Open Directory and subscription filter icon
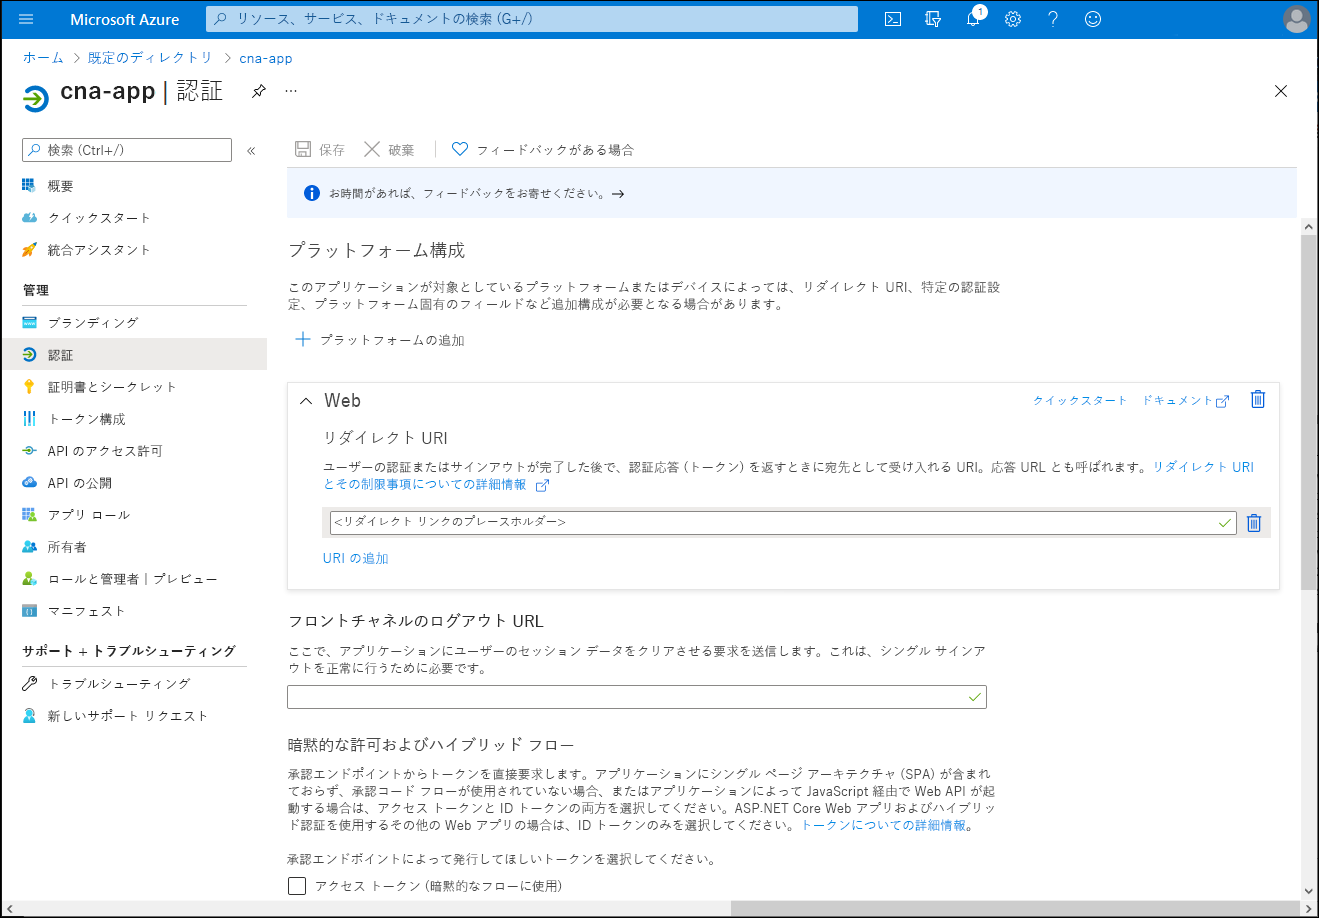The width and height of the screenshot is (1319, 918). point(933,19)
